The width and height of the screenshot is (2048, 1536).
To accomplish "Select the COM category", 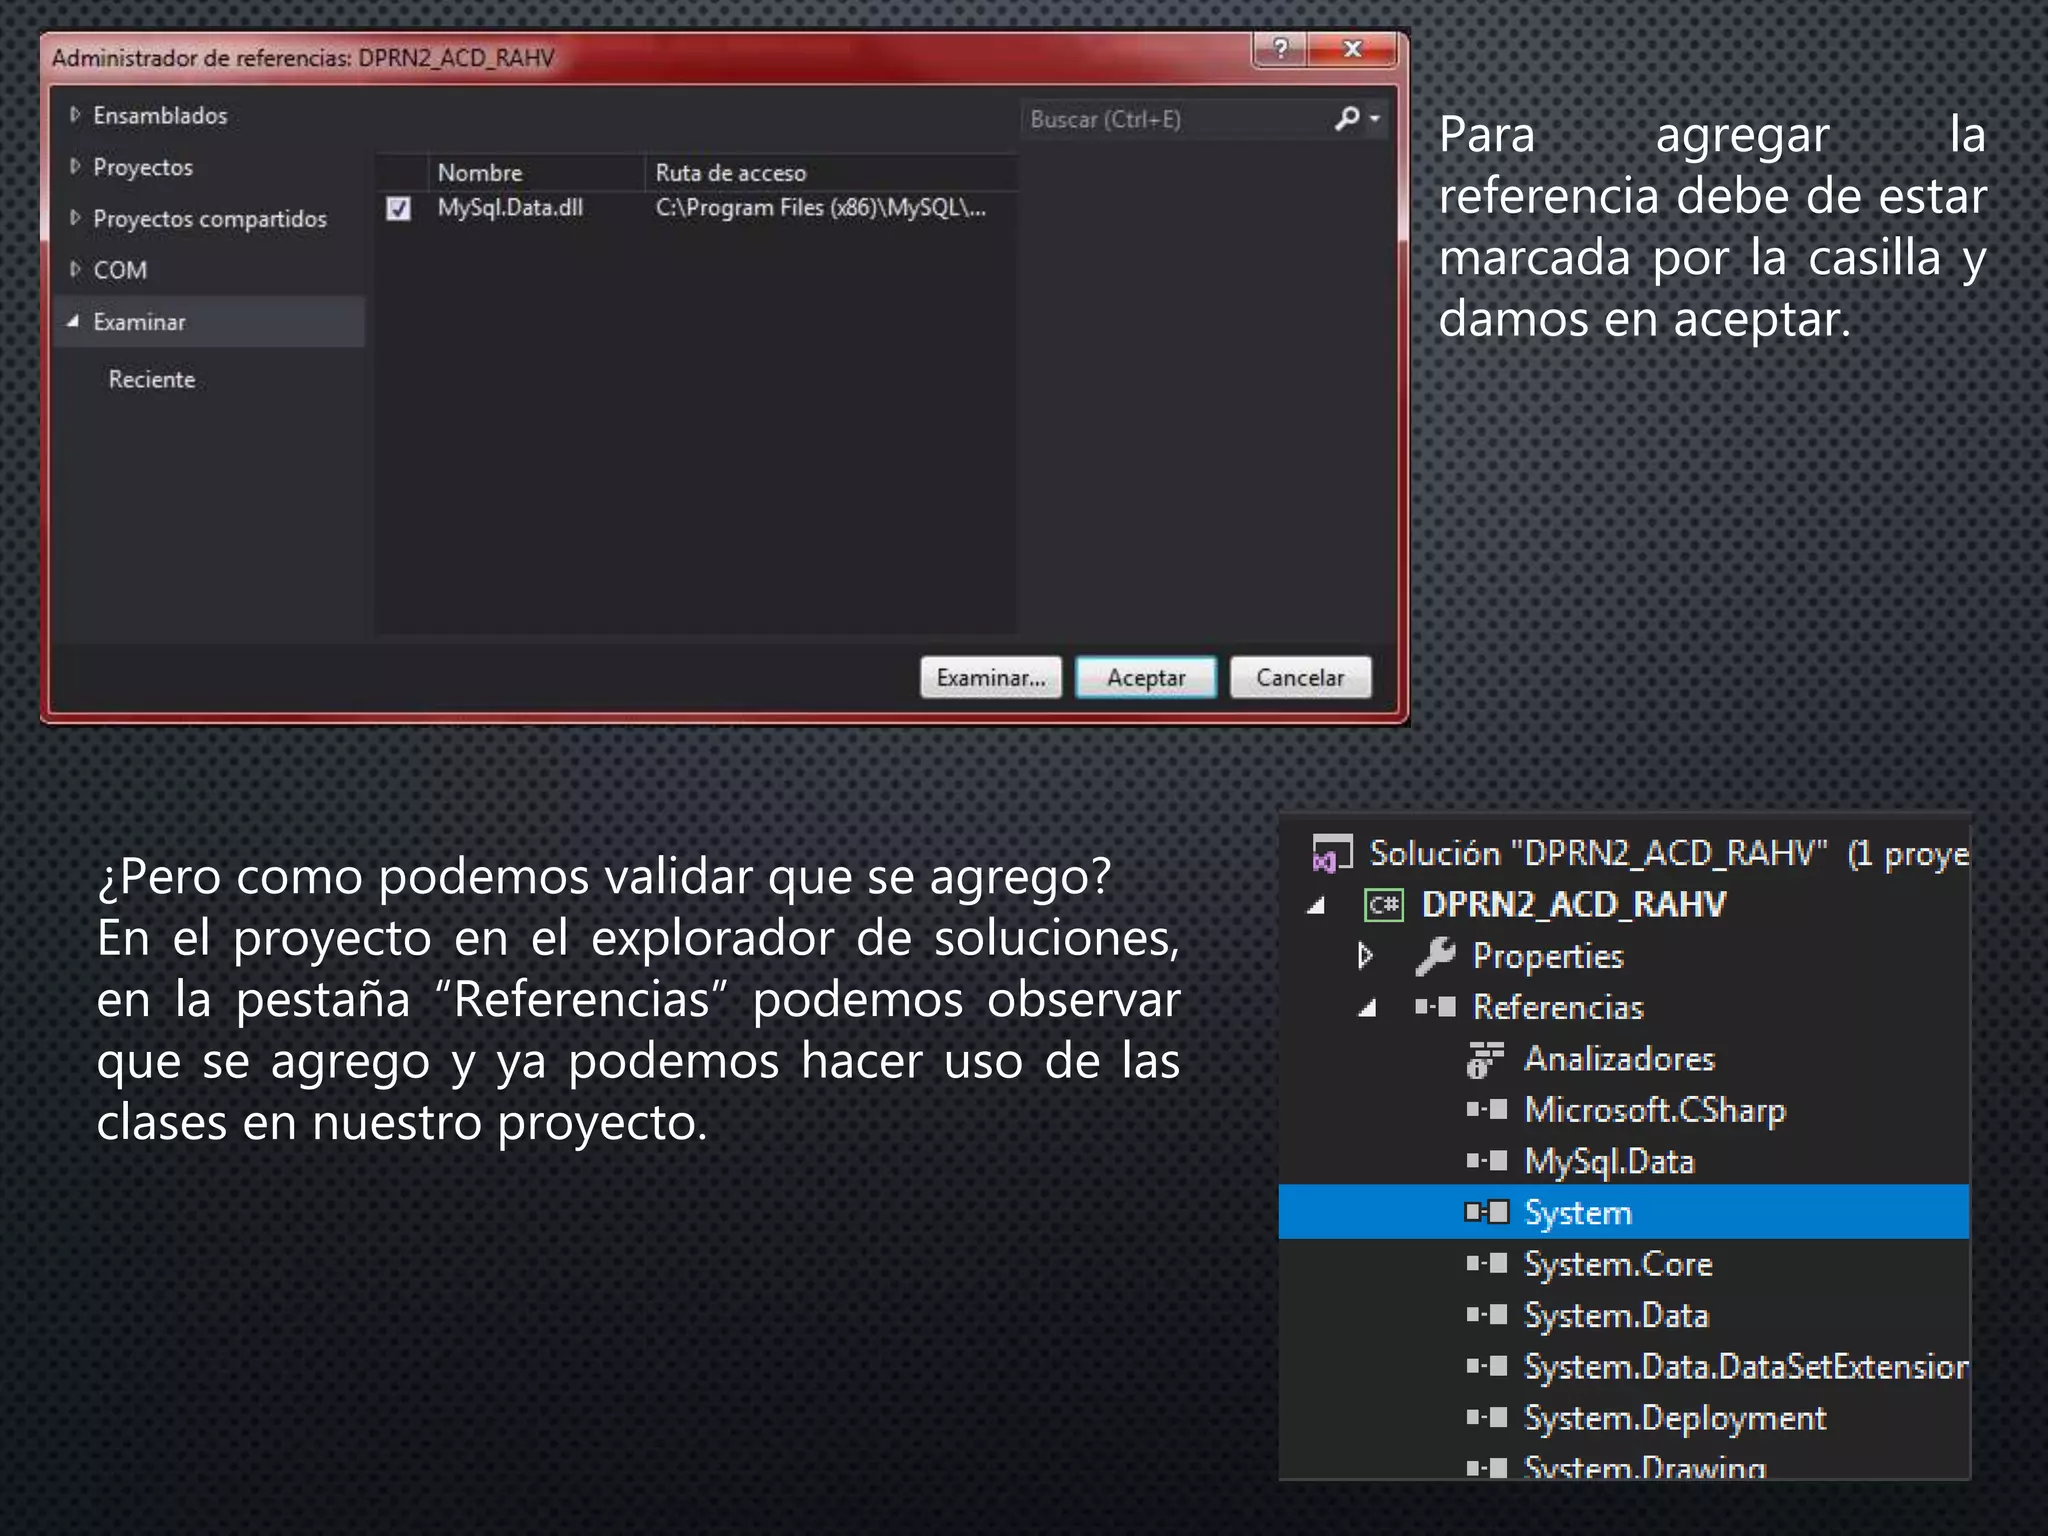I will pos(120,270).
